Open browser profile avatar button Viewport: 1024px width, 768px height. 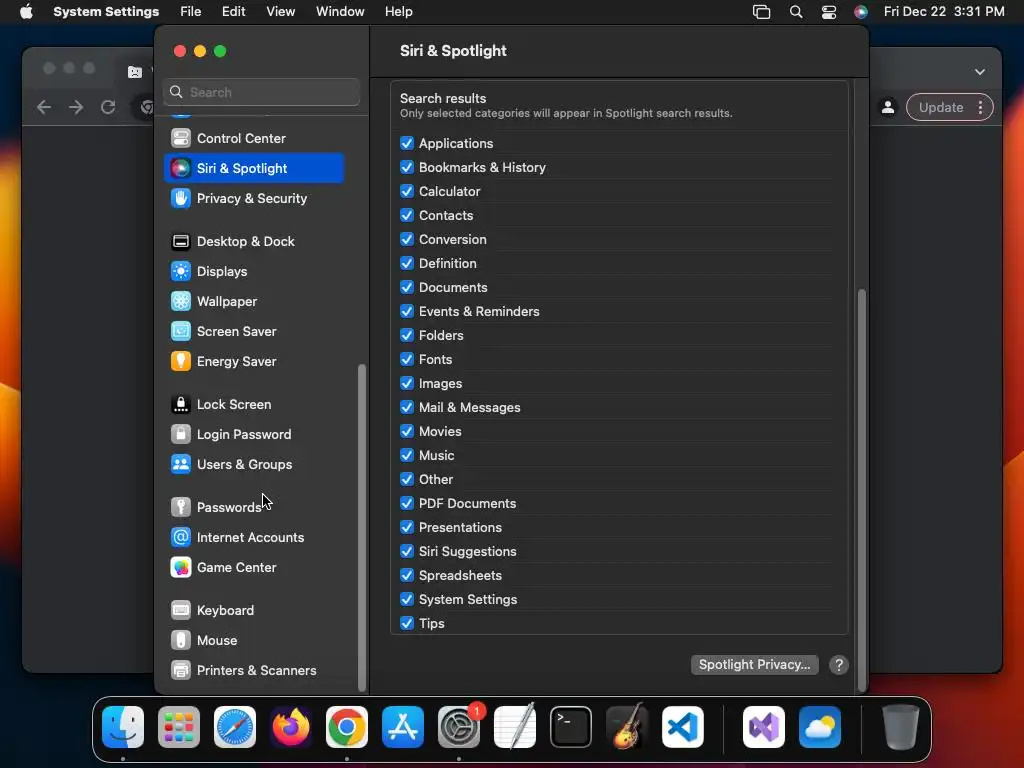(x=888, y=108)
